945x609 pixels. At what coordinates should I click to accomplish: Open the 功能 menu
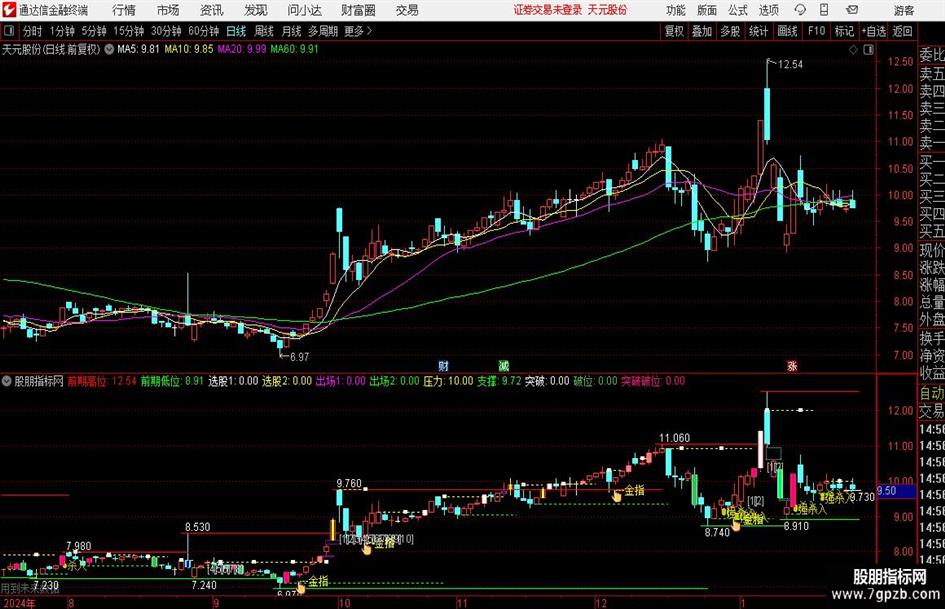[x=676, y=10]
